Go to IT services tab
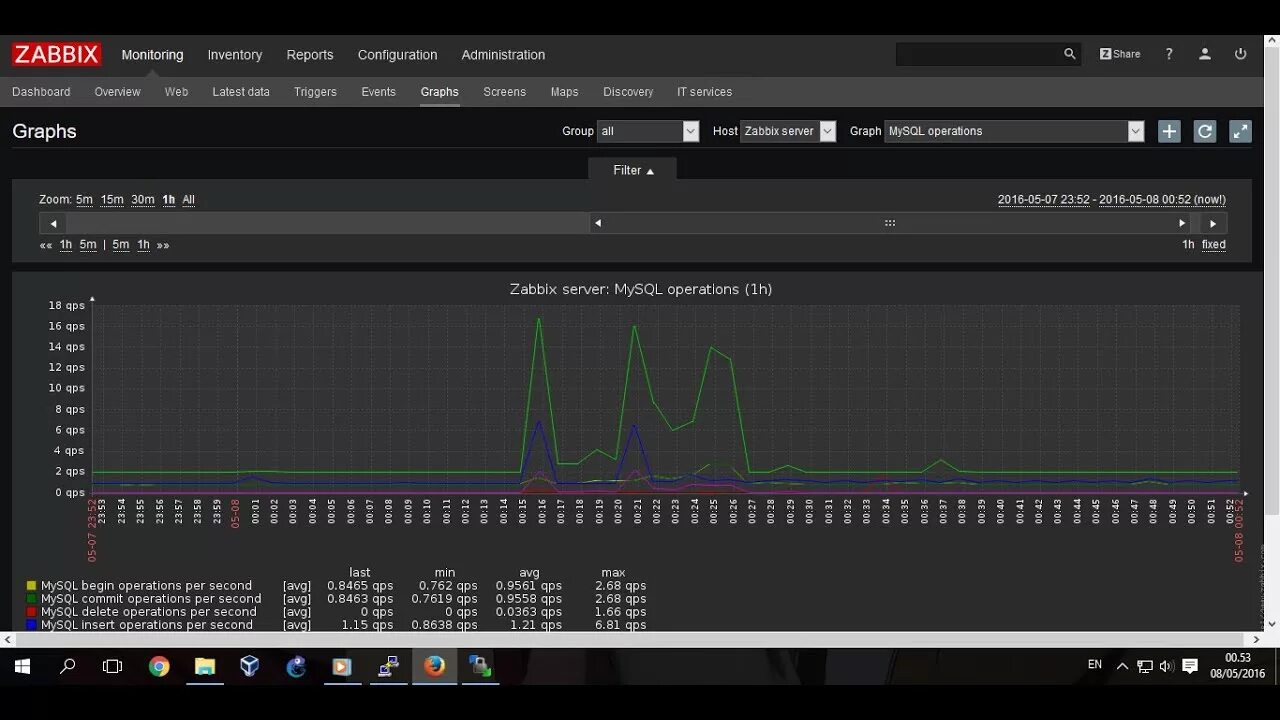1280x720 pixels. pyautogui.click(x=704, y=92)
